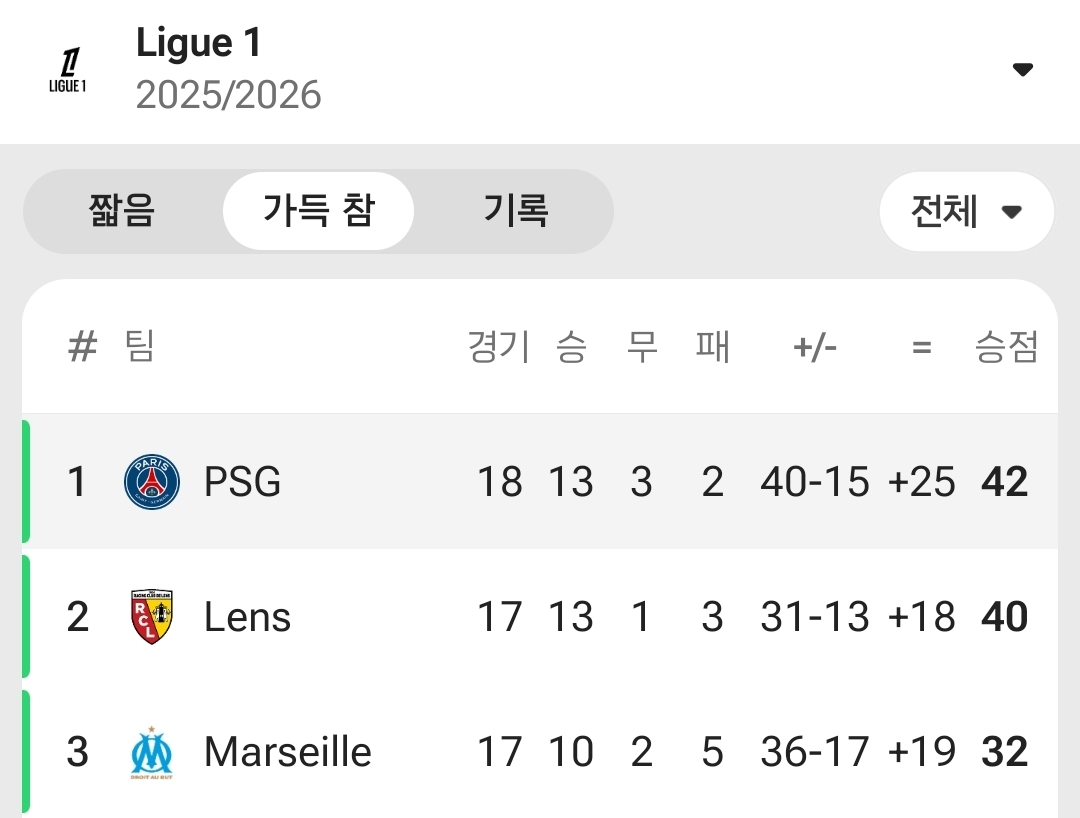Click the +/- goals column header

815,347
